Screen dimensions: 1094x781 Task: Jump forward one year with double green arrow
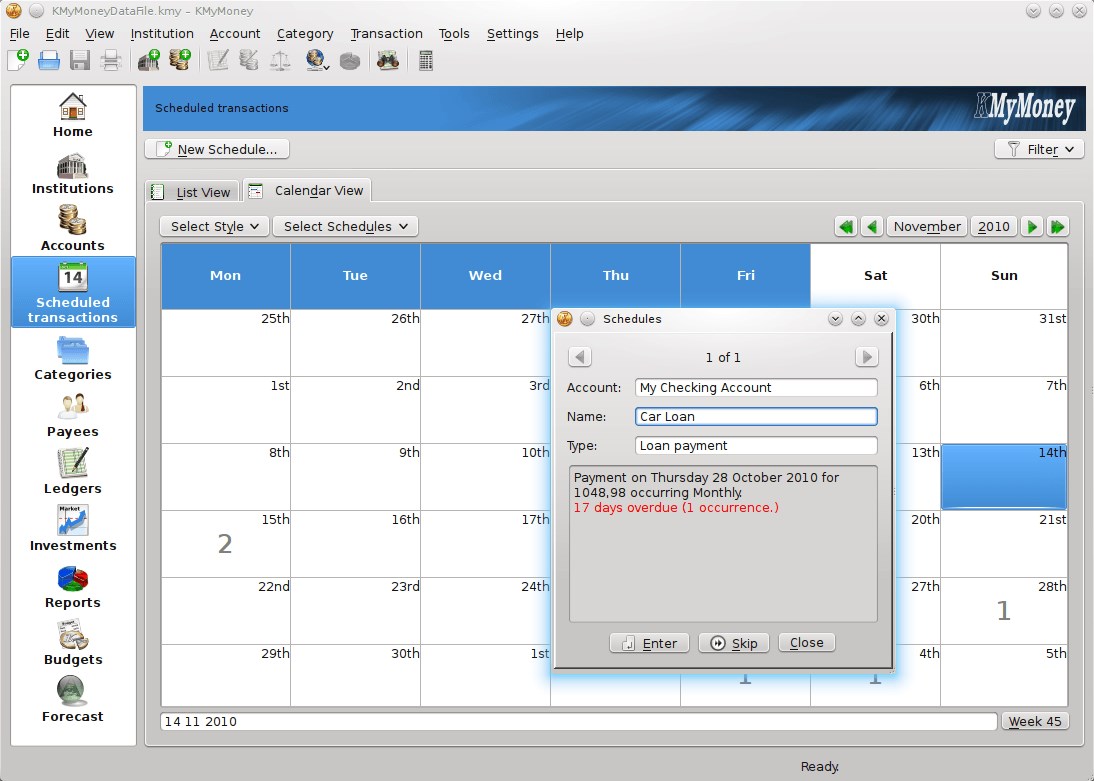[1057, 227]
